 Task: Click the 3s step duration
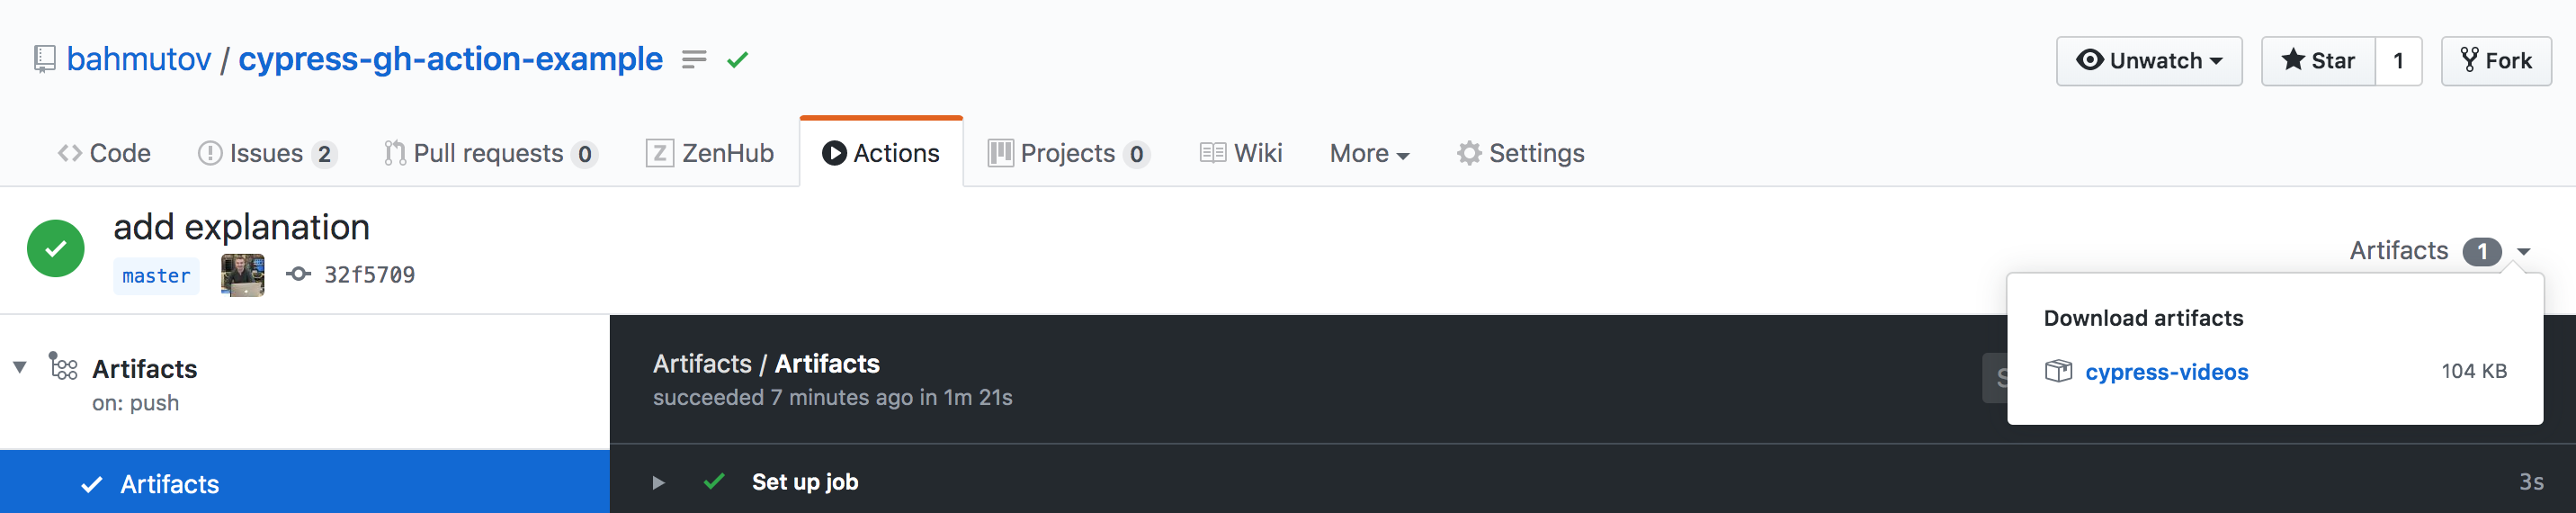click(x=2531, y=482)
